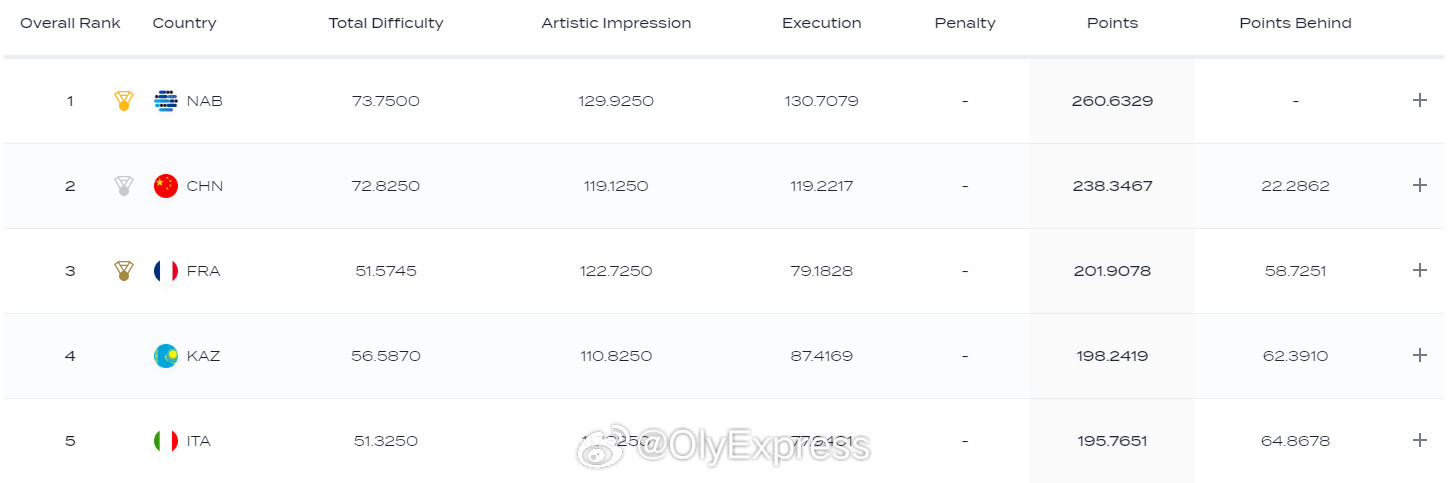1449x483 pixels.
Task: Click the Execution column header
Action: [x=821, y=23]
